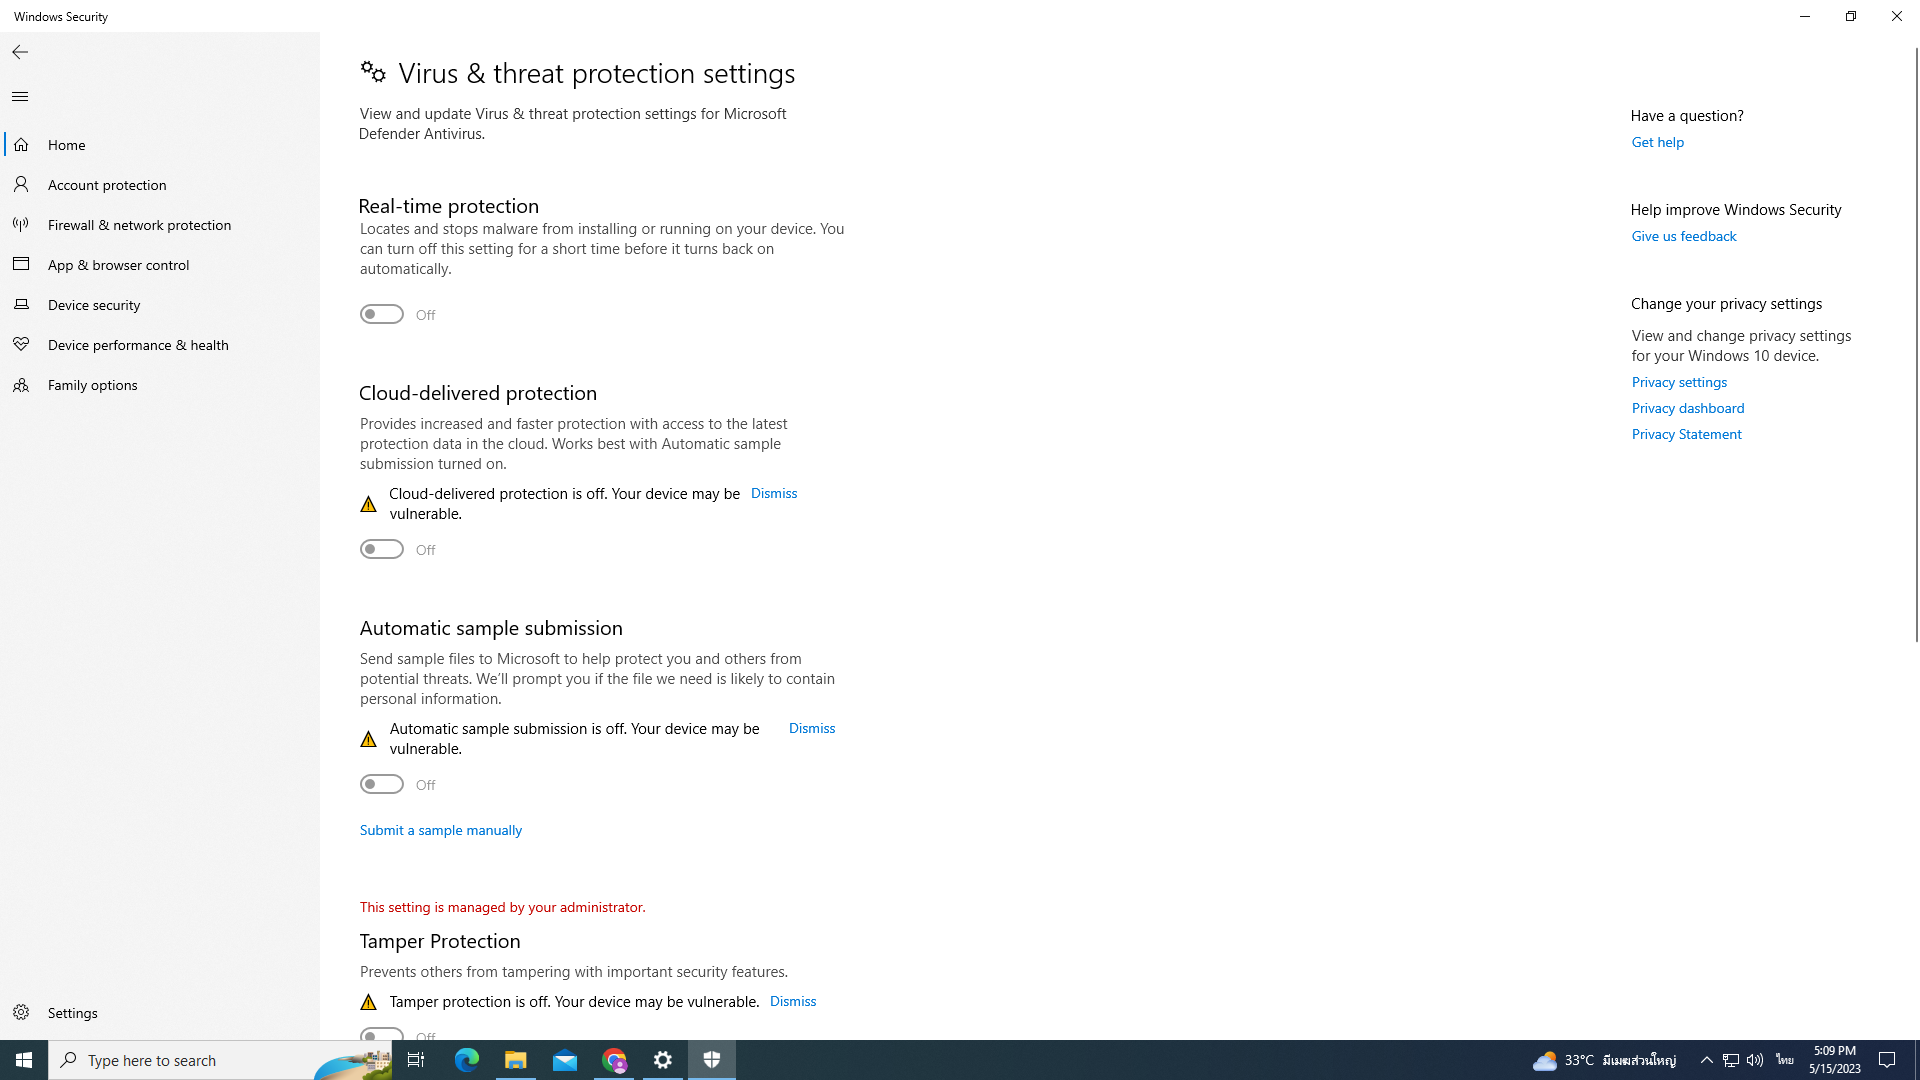
Task: Open Device performance & health
Action: 137,344
